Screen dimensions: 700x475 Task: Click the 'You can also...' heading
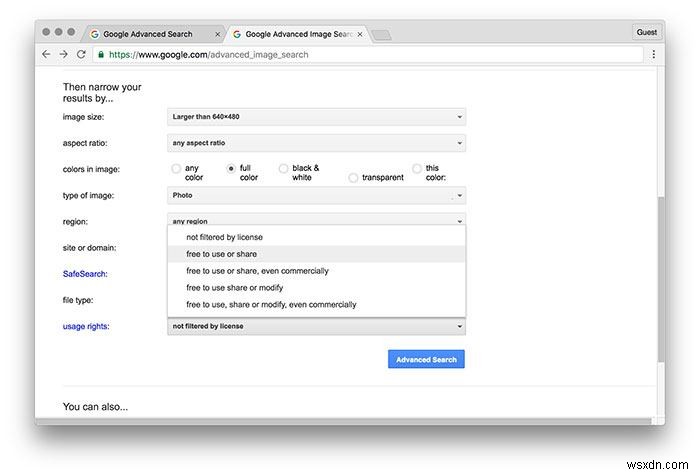click(95, 407)
